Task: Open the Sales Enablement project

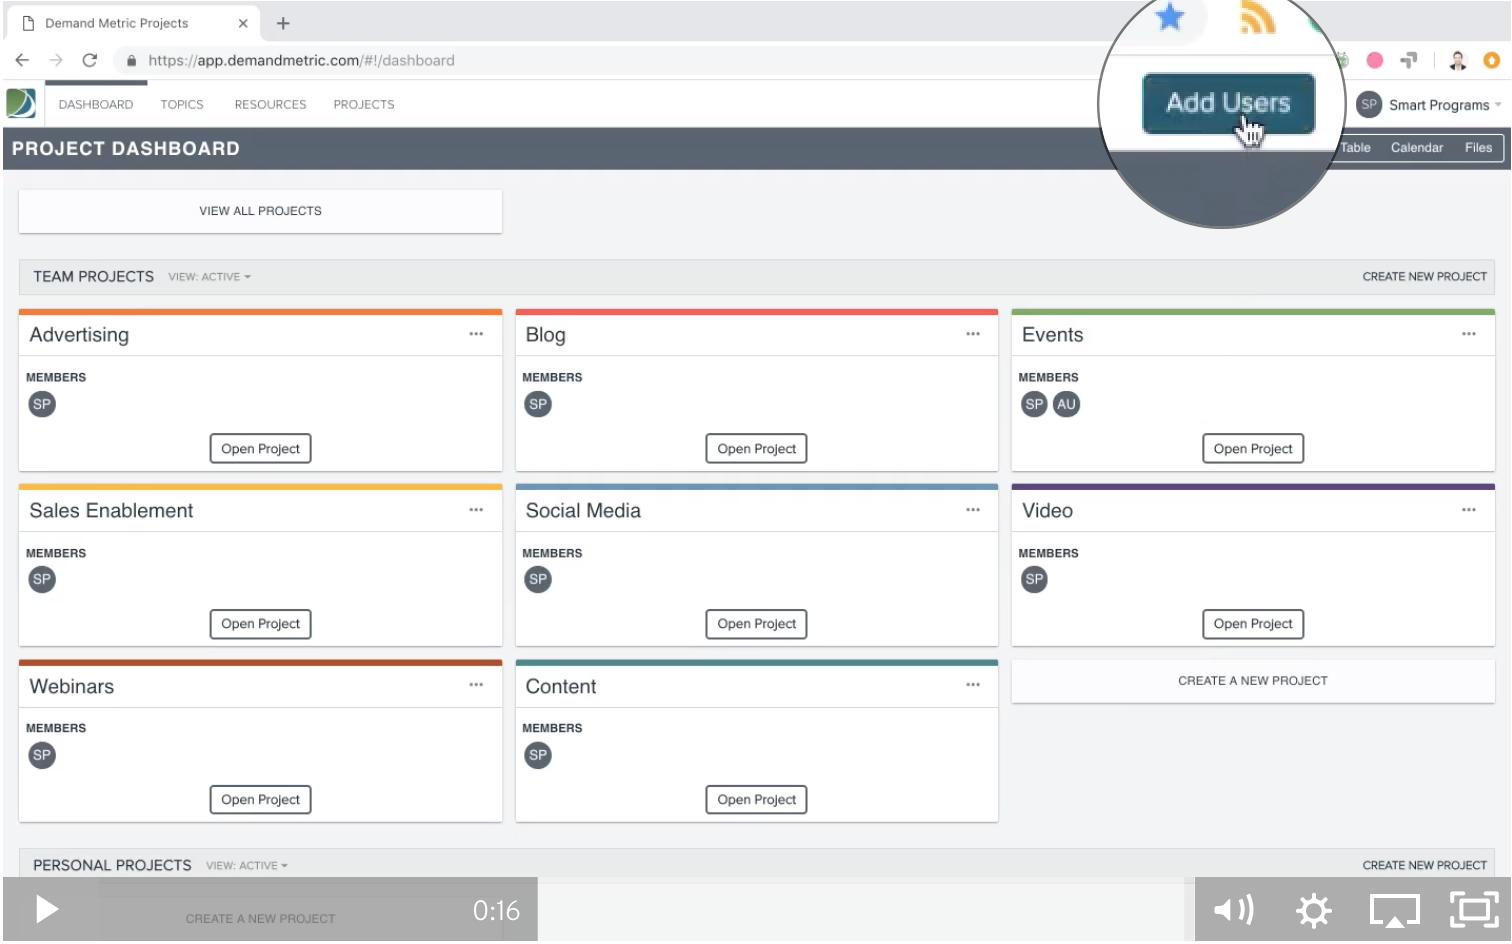Action: (260, 624)
